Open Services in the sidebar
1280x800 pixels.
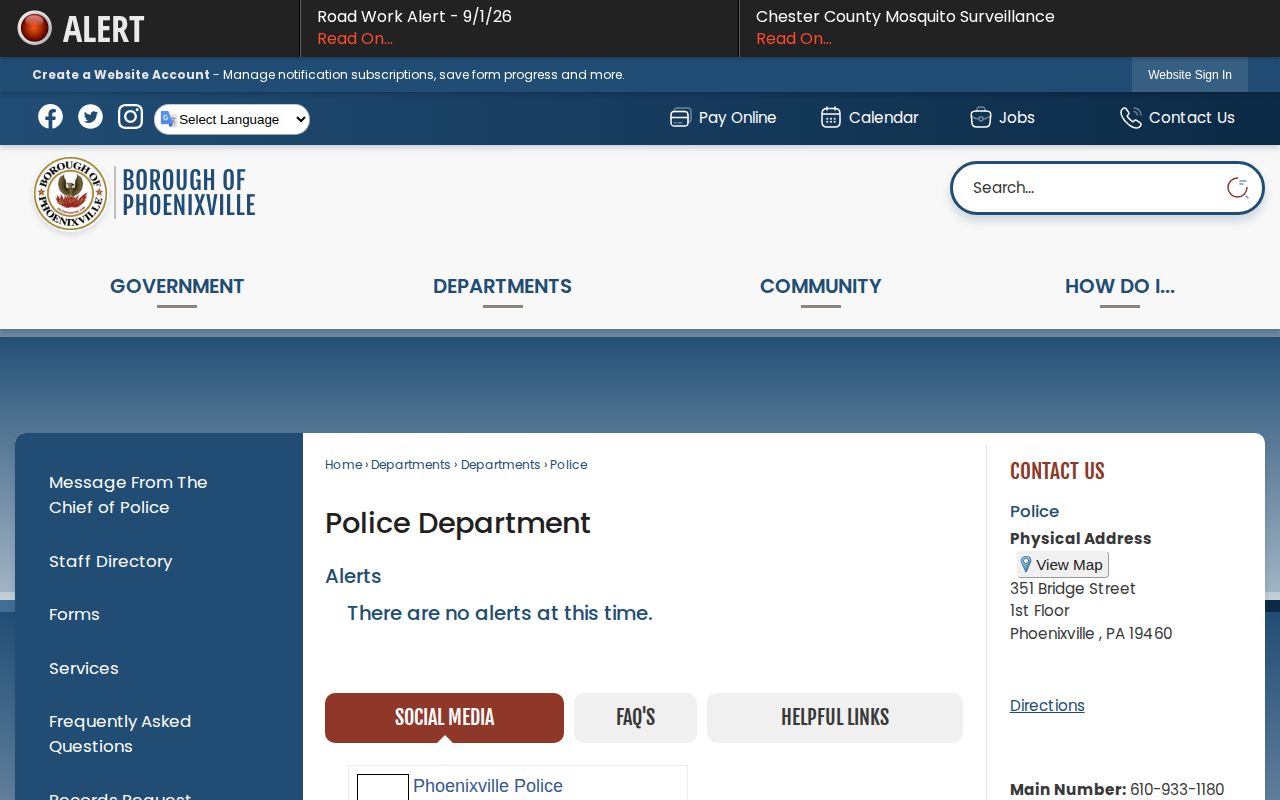[84, 669]
